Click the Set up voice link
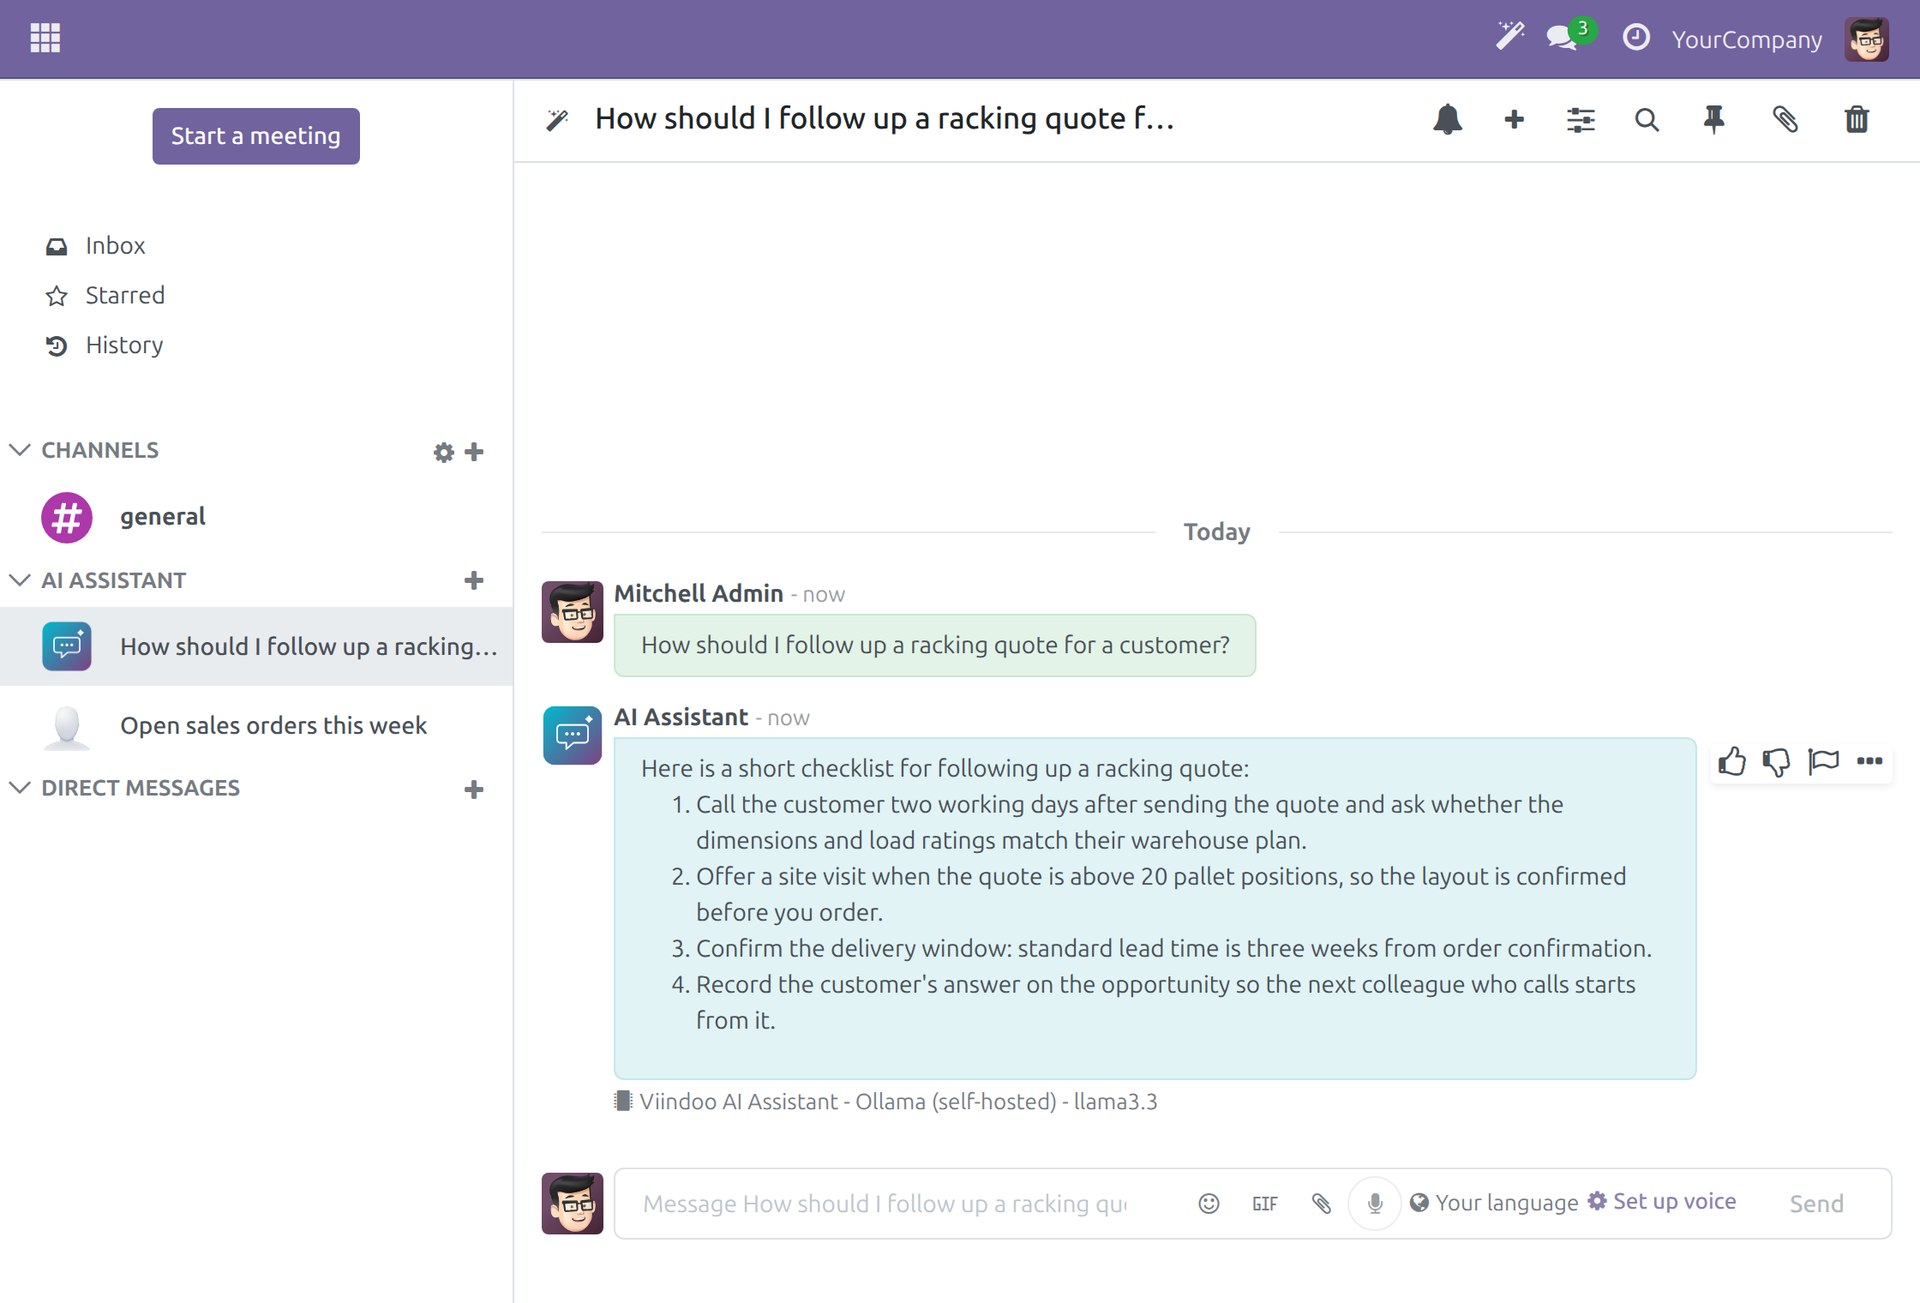The image size is (1920, 1303). coord(1662,1202)
